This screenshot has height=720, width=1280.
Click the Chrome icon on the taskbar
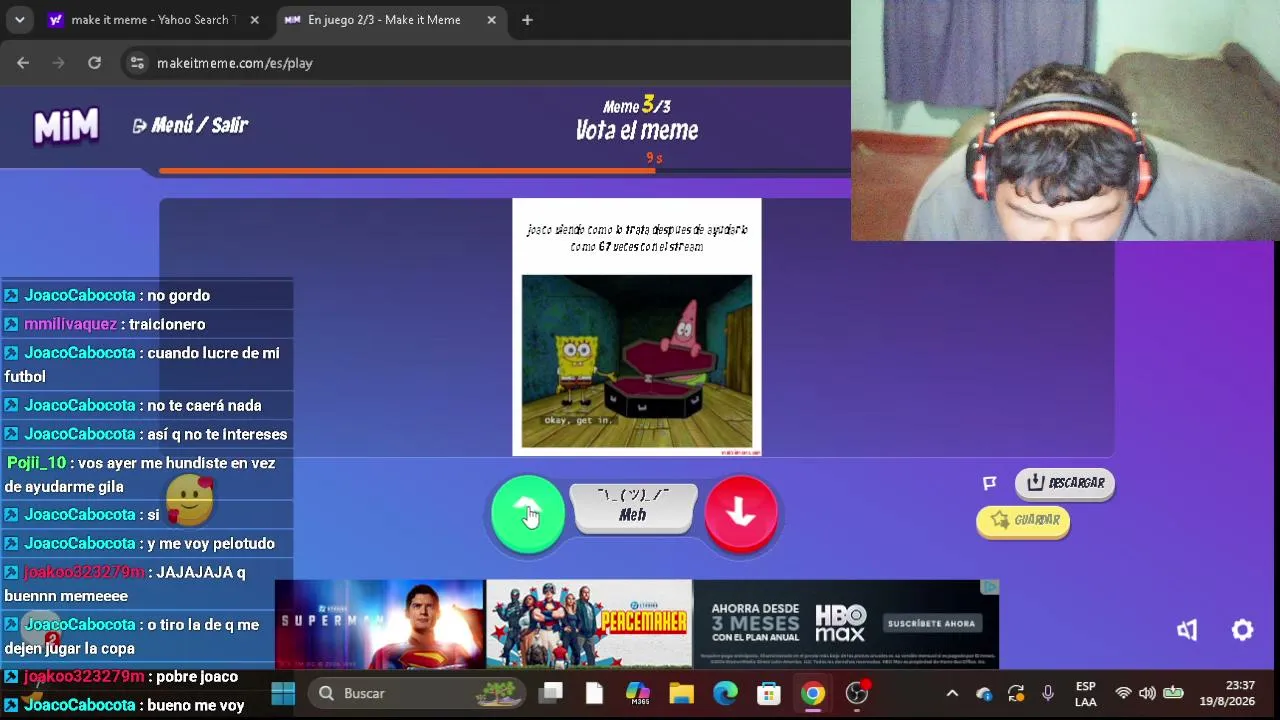click(x=812, y=693)
